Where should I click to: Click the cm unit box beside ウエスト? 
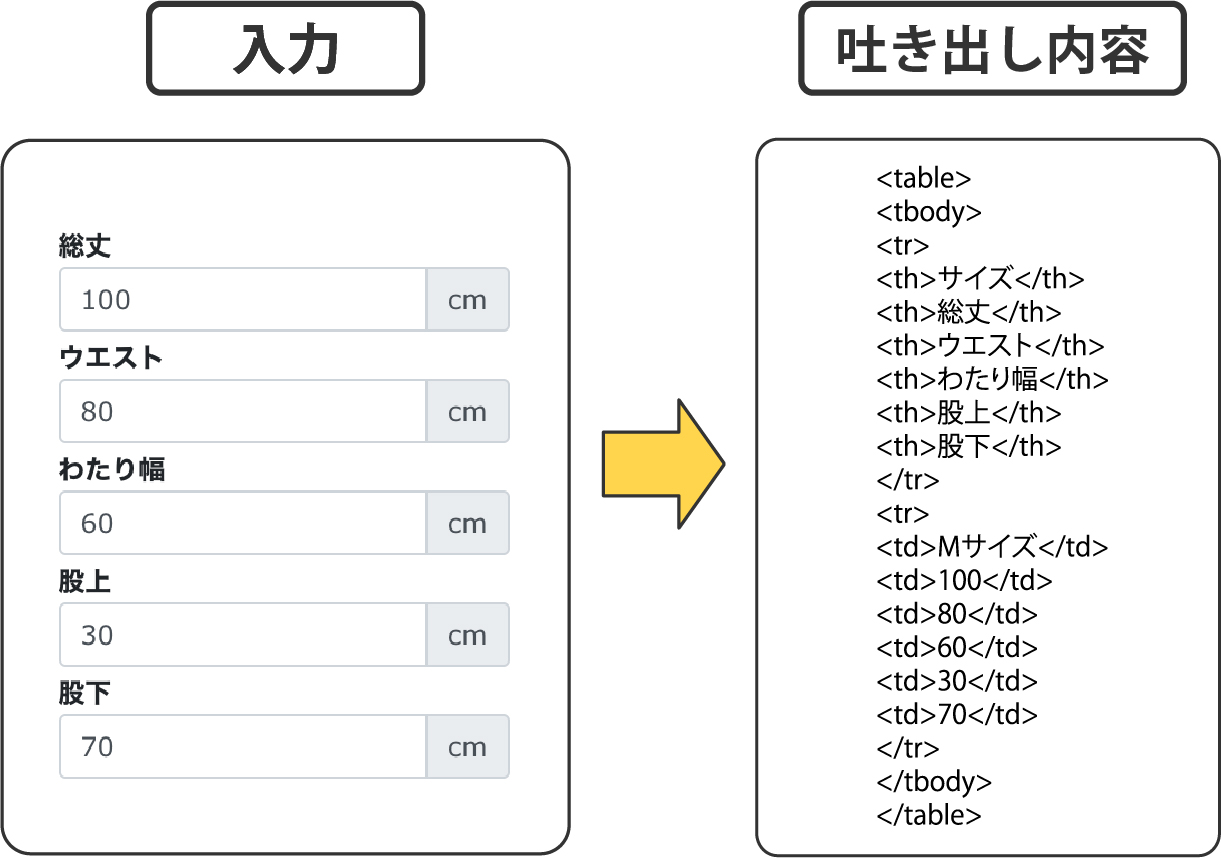467,411
